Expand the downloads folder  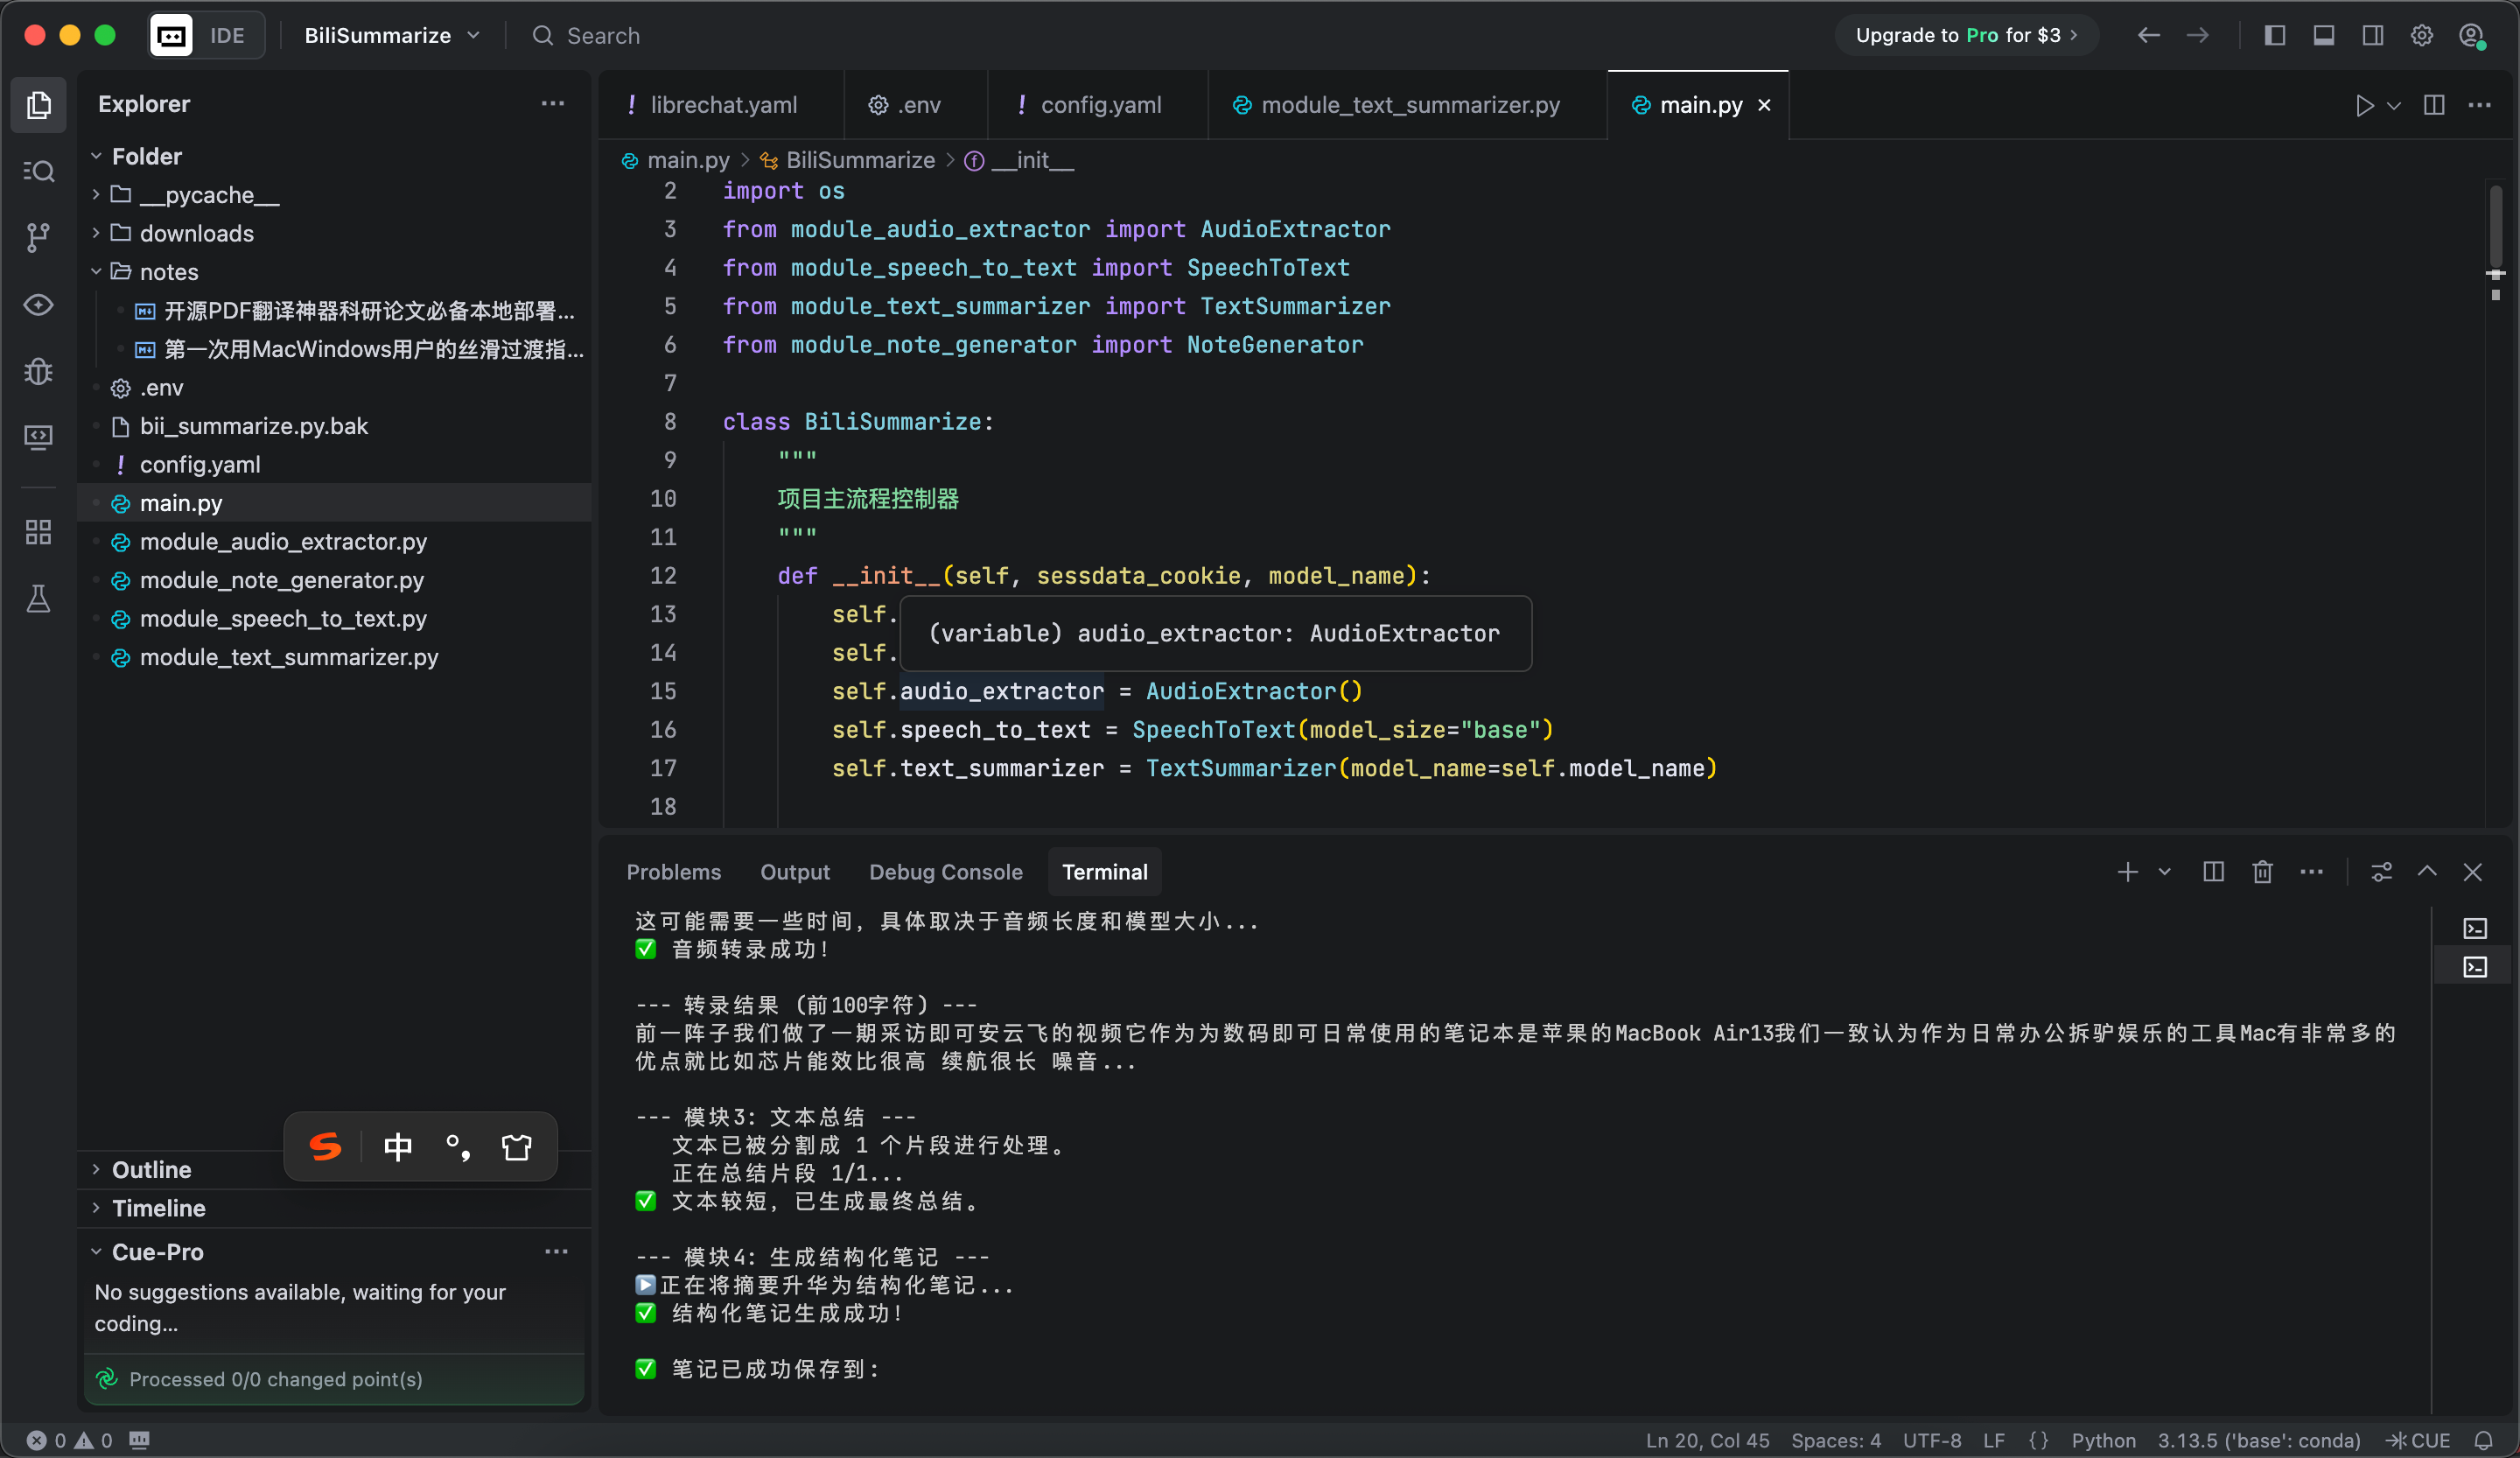[196, 233]
